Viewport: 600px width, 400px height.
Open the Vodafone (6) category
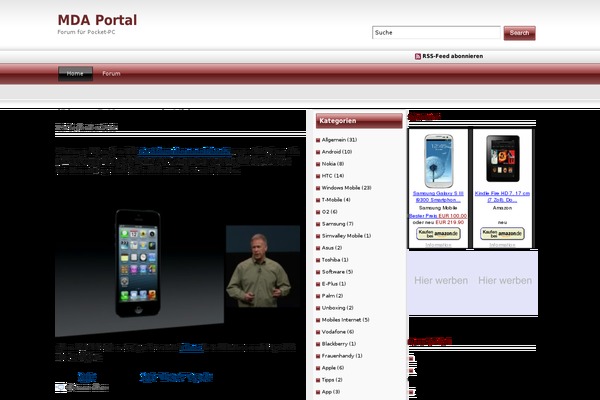(338, 331)
